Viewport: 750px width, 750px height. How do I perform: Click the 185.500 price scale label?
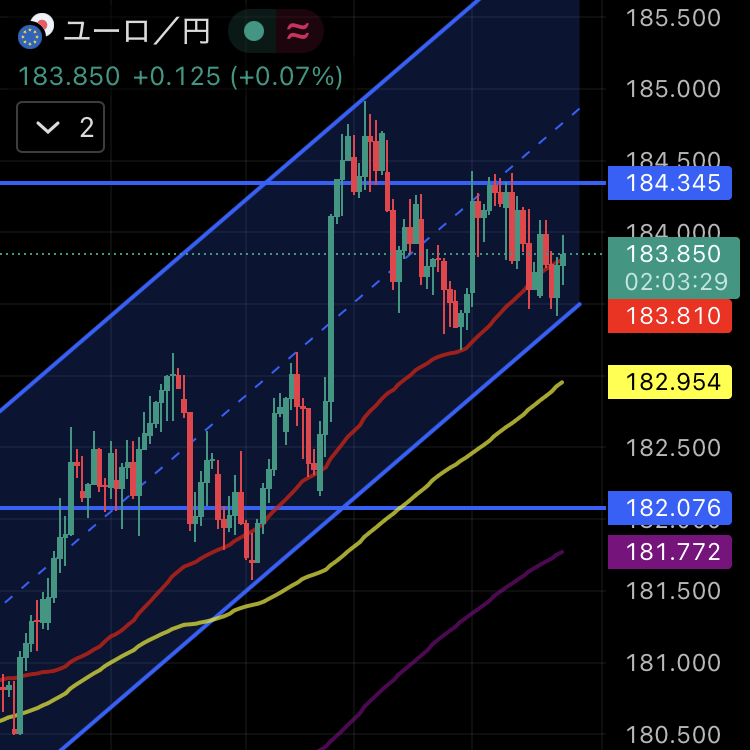(x=673, y=18)
